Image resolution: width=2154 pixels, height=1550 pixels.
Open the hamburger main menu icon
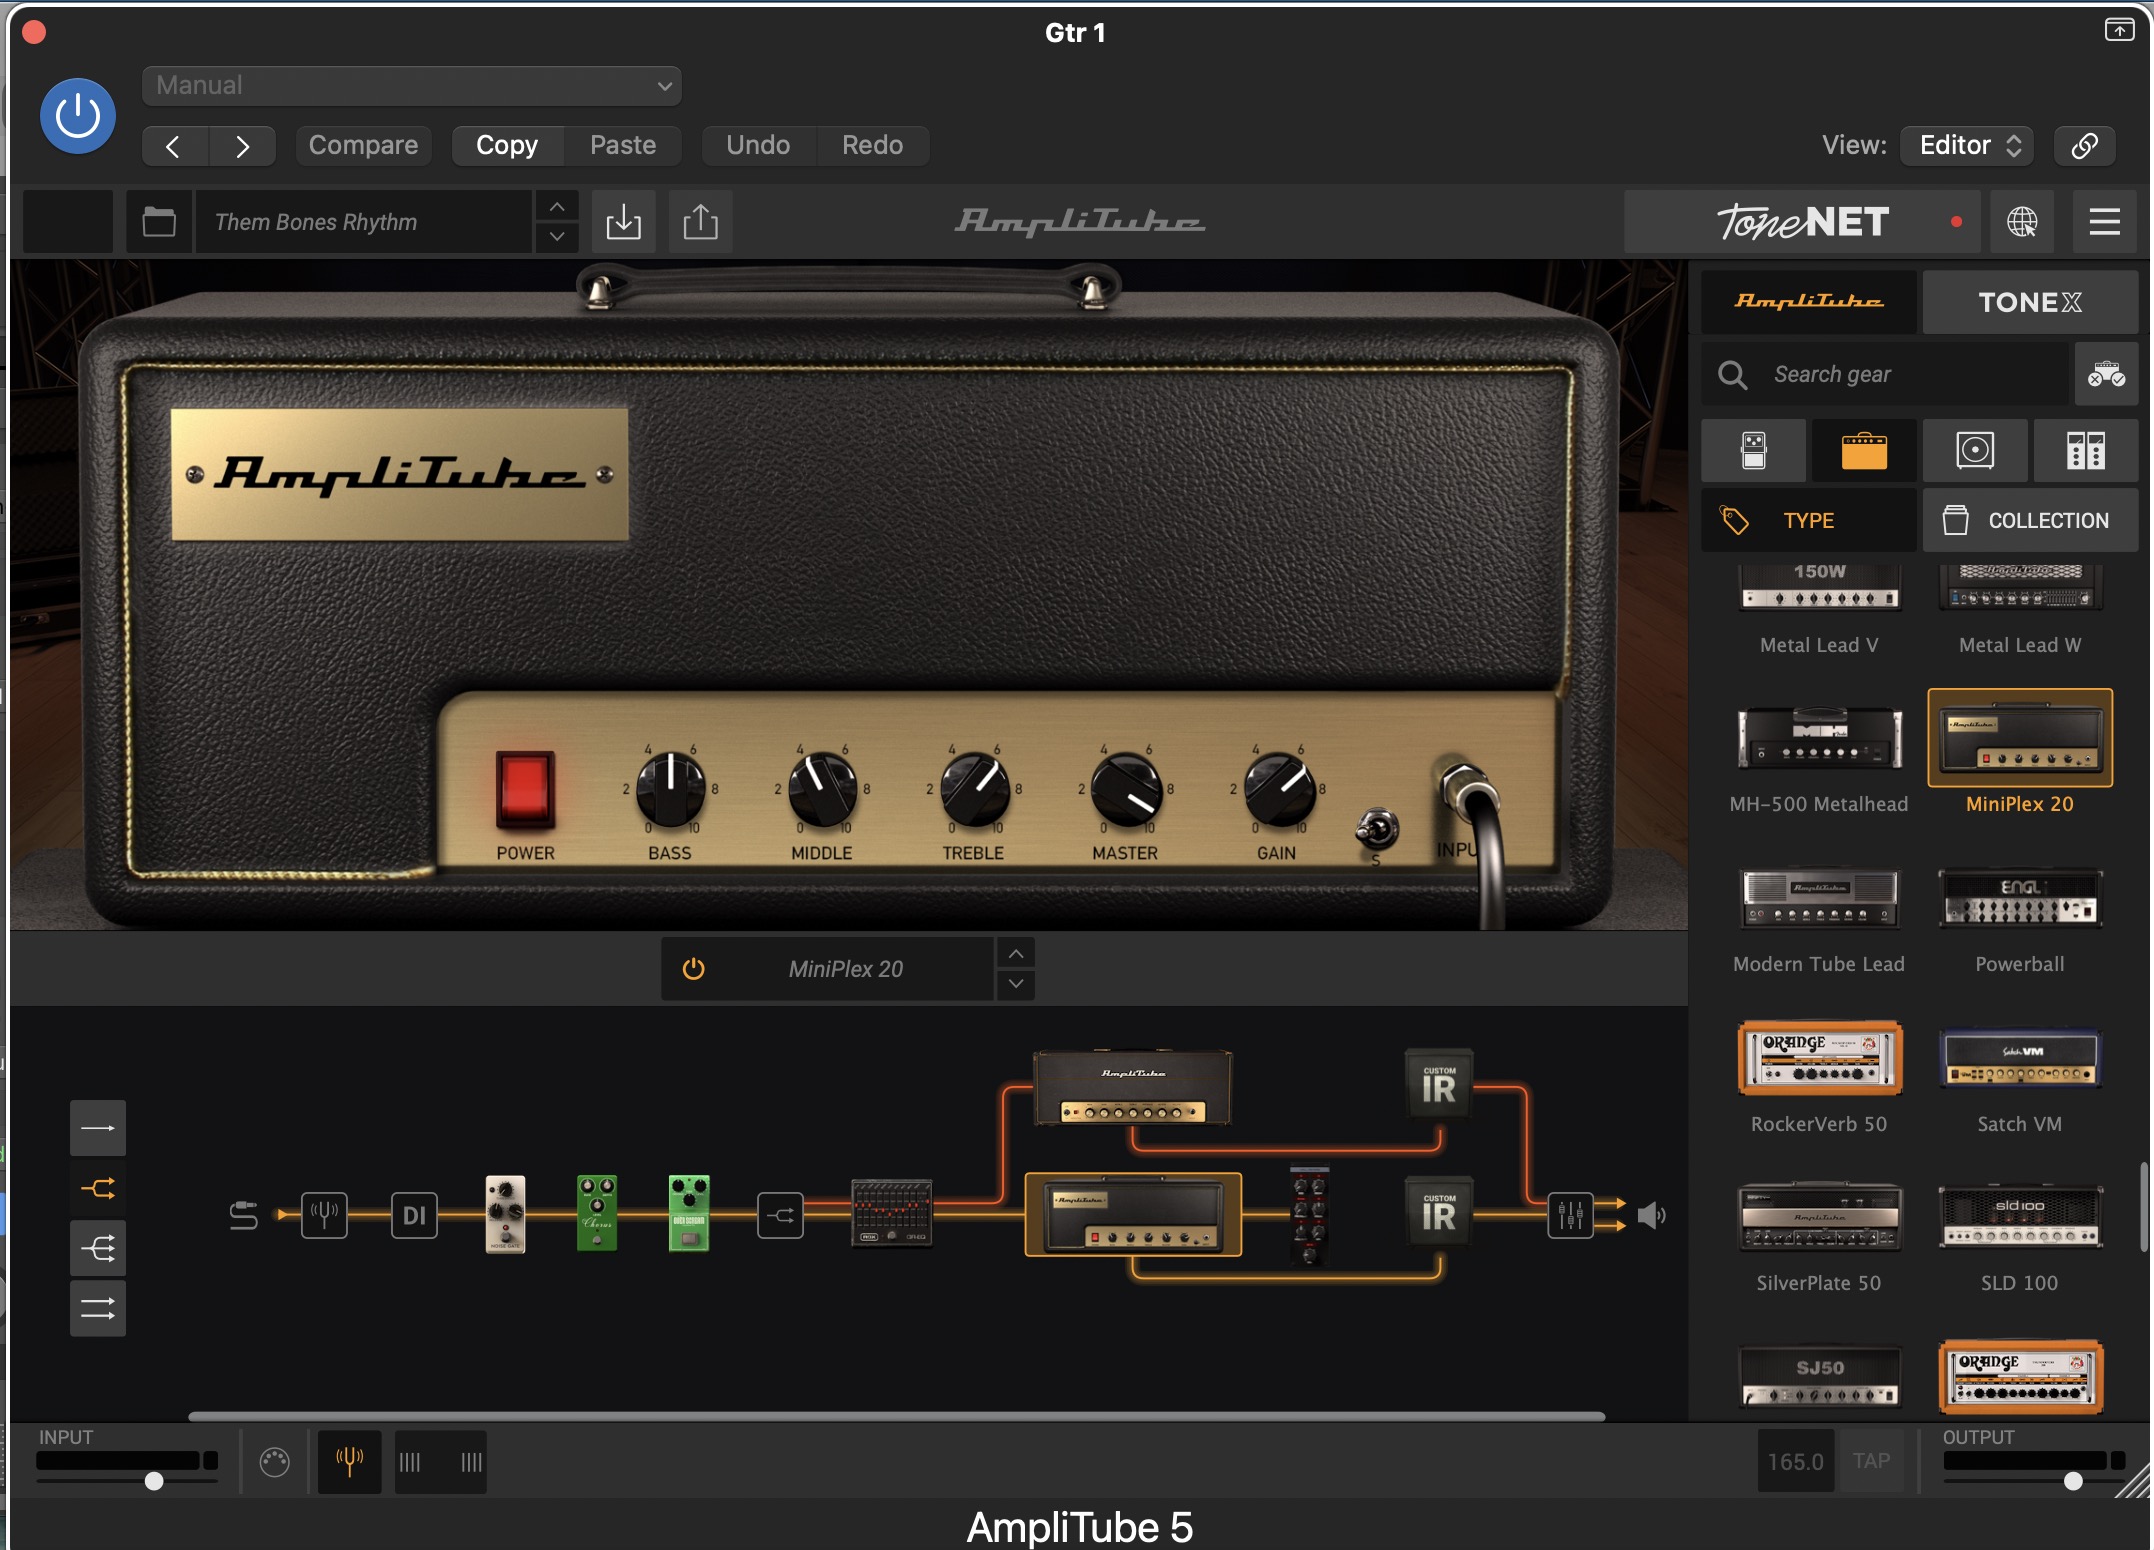coord(2104,222)
